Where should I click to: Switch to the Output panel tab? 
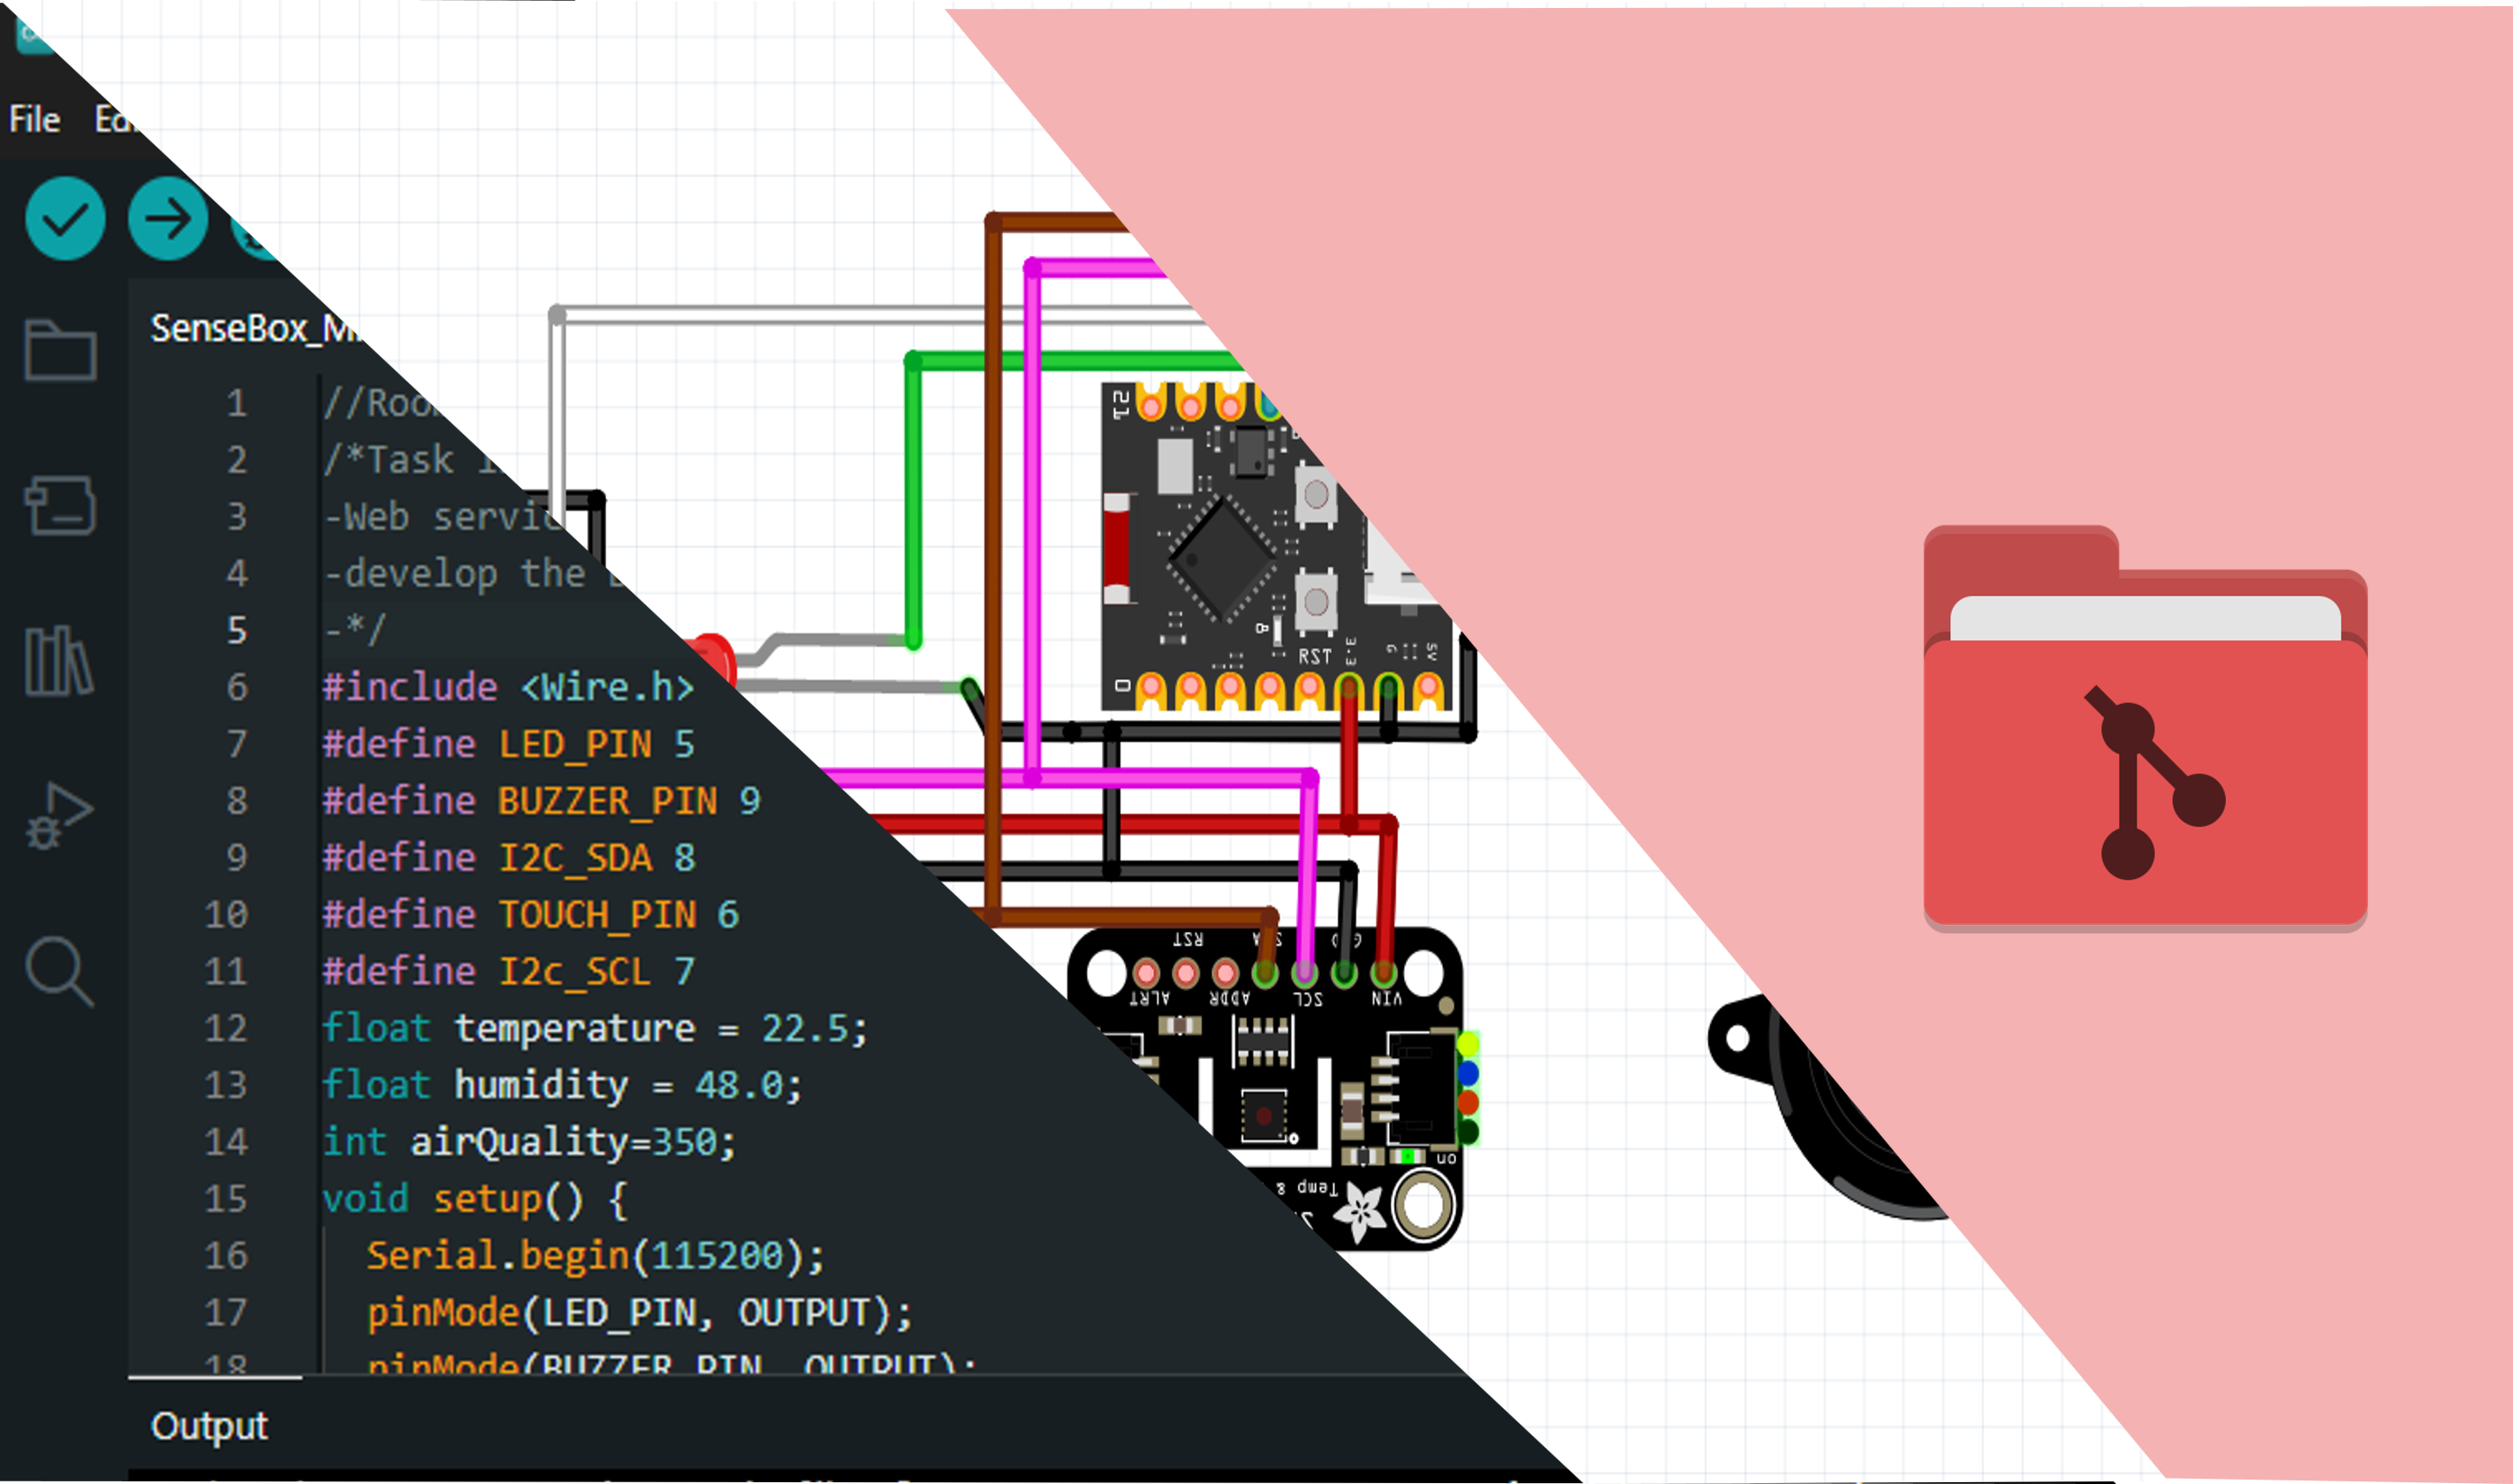209,1425
